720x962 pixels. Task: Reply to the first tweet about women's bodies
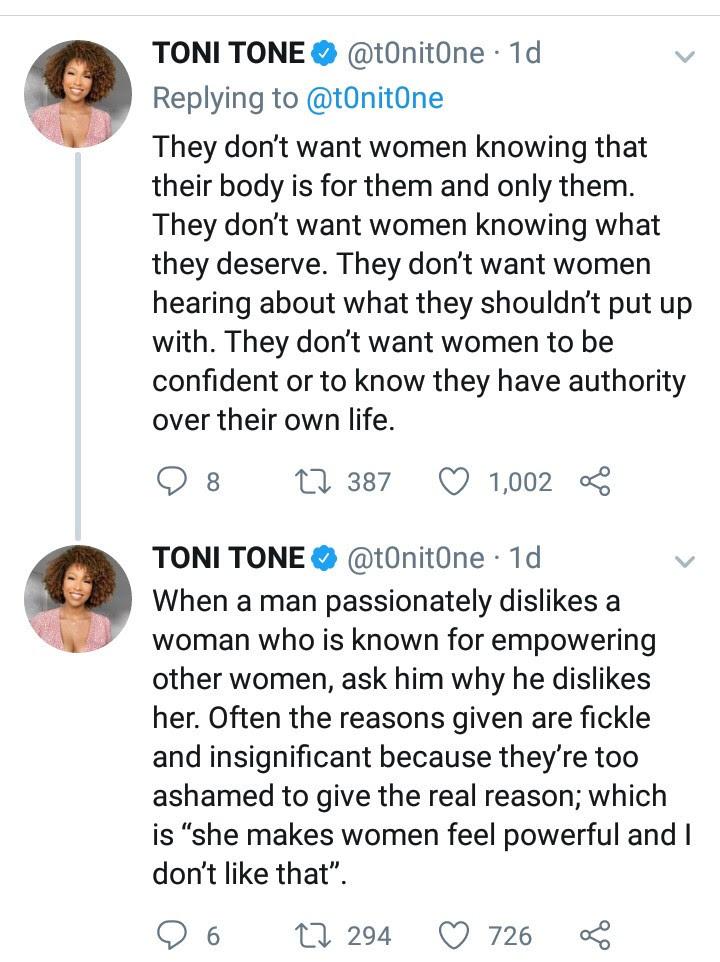(174, 482)
